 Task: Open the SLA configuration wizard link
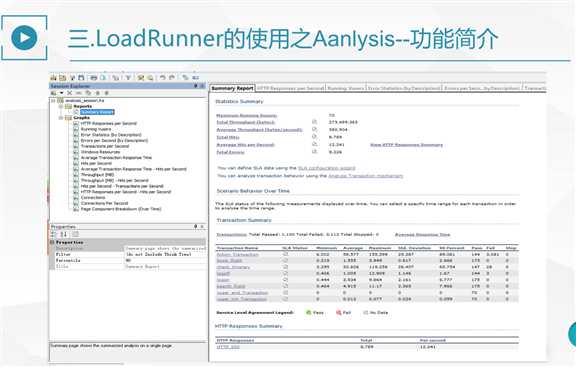pos(327,168)
